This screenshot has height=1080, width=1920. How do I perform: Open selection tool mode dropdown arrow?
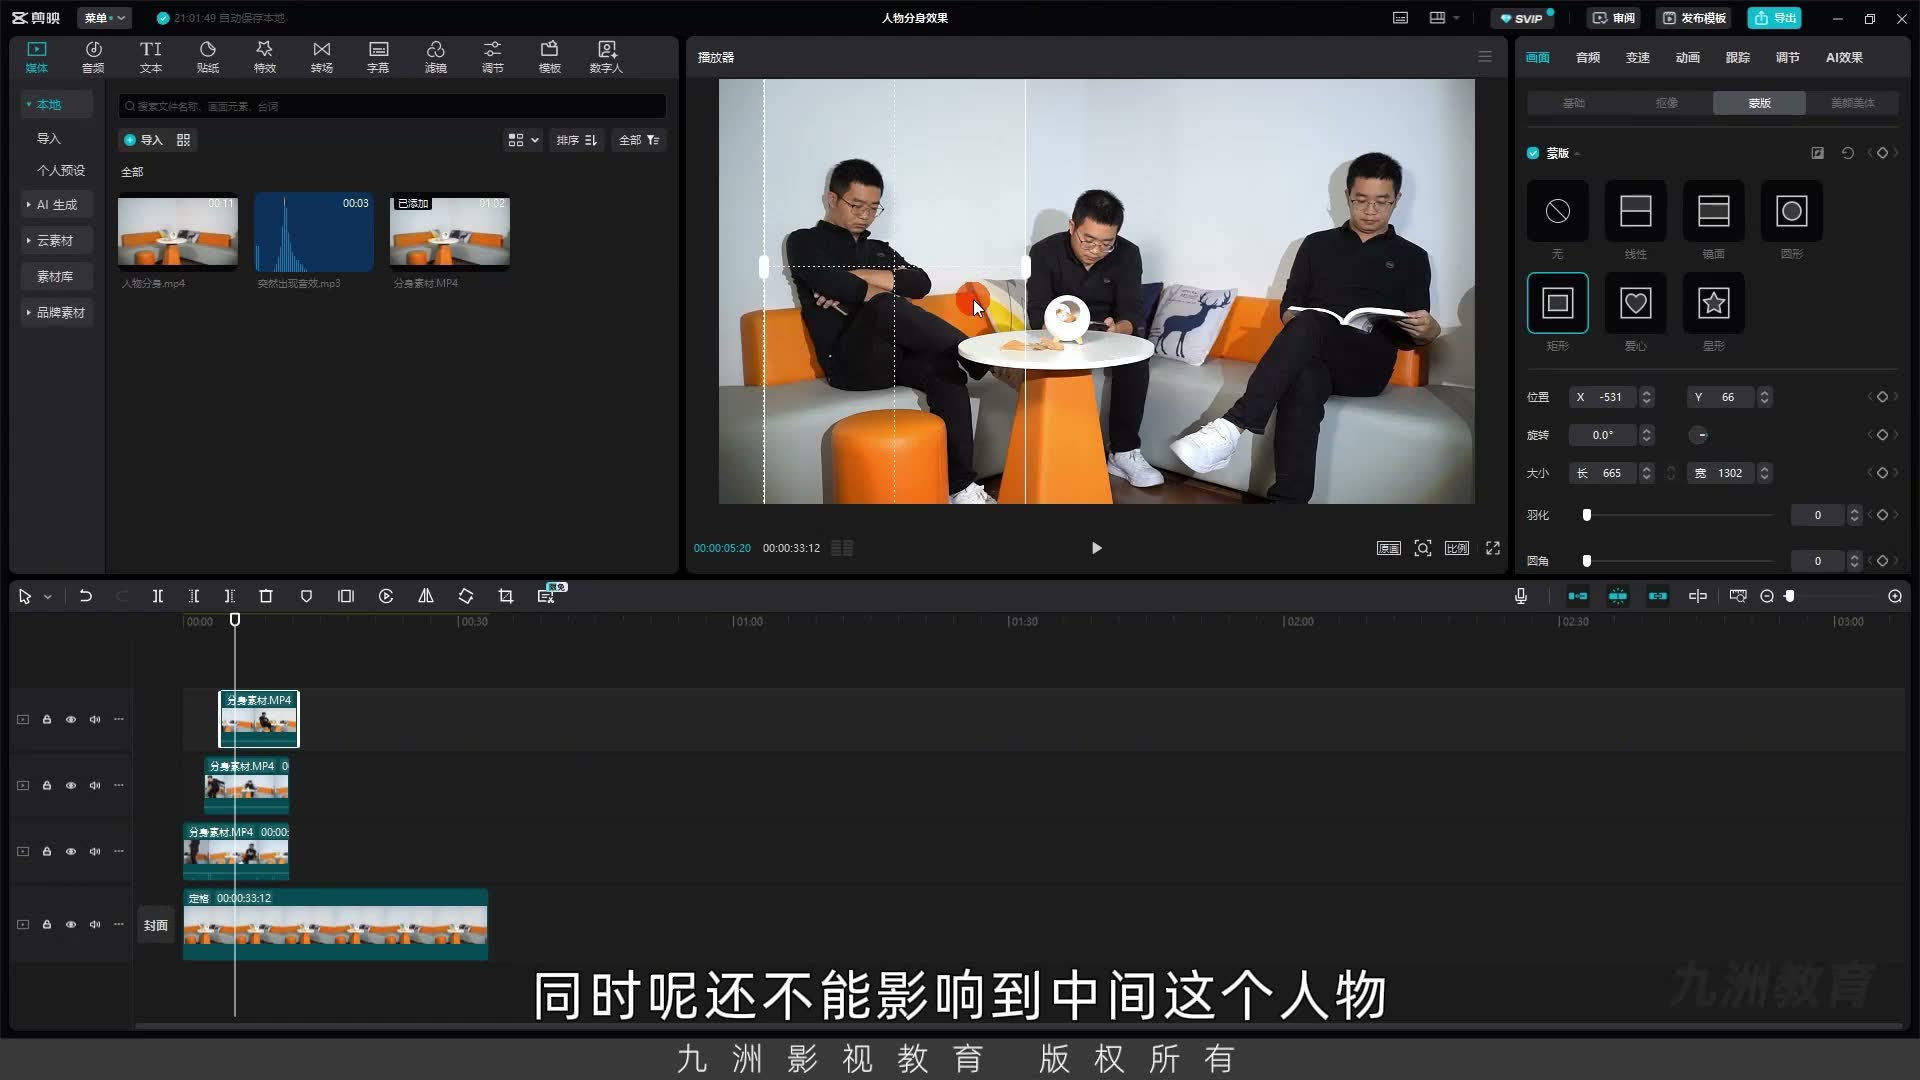pyautogui.click(x=47, y=597)
